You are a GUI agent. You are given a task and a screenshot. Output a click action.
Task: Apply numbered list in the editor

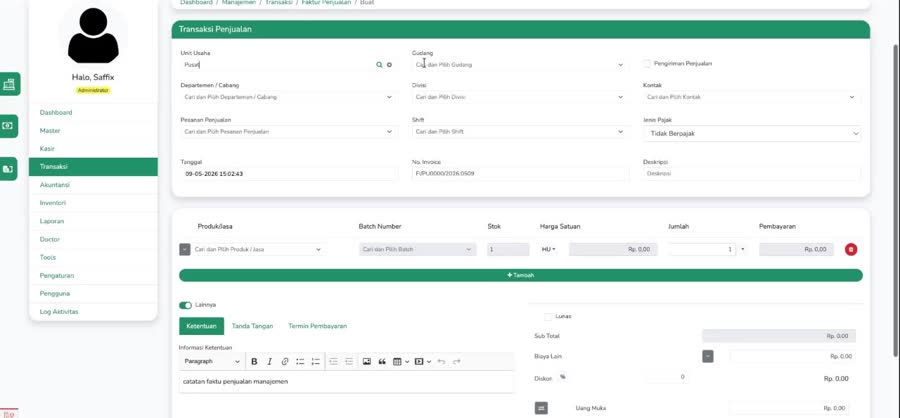315,362
